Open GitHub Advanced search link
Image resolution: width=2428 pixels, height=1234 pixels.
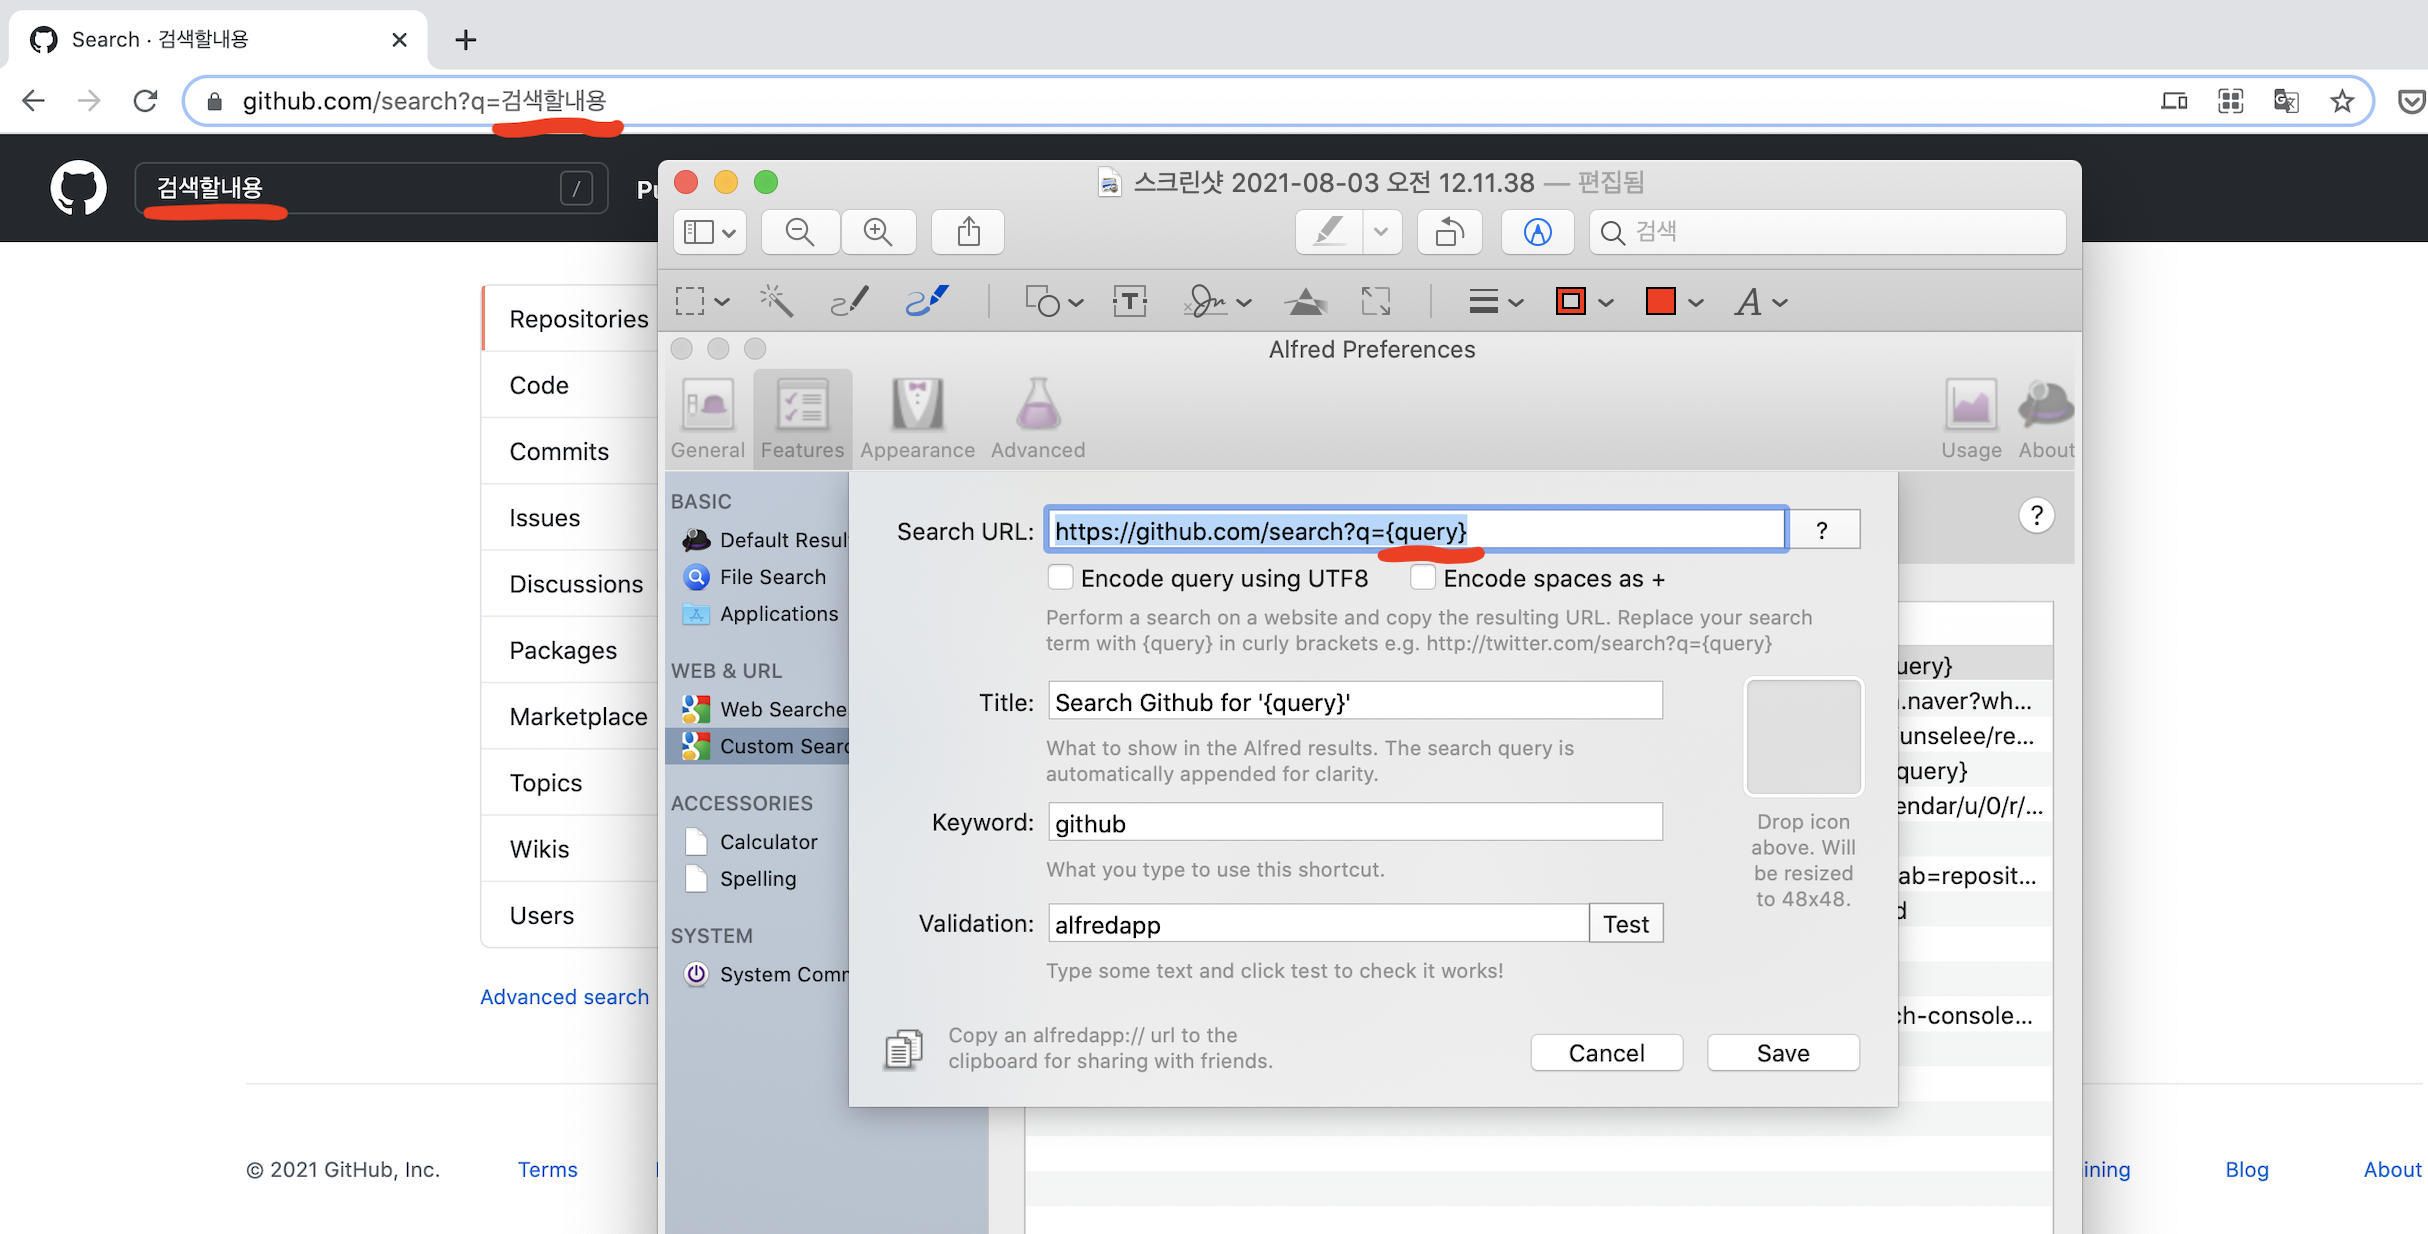564,997
